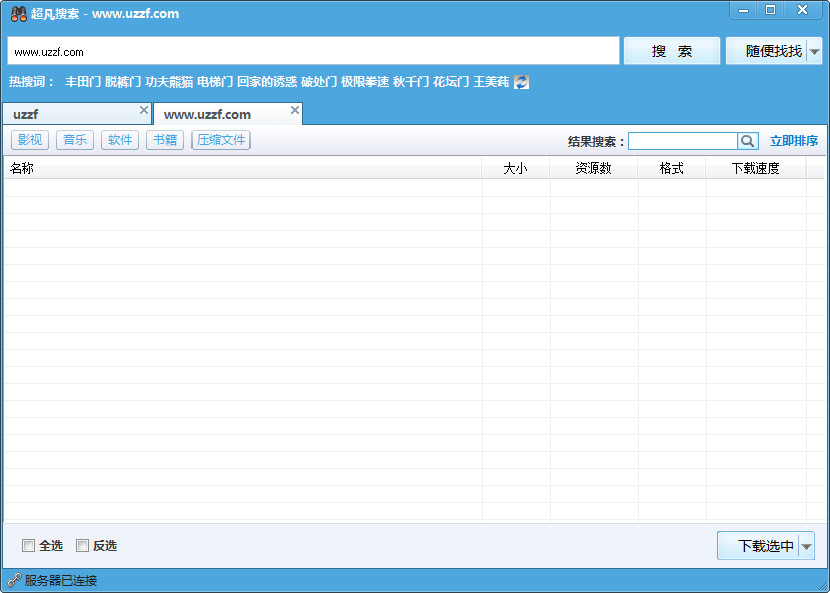Screen dimensions: 830x593
Task: Sort by the 格式 column header
Action: click(672, 168)
